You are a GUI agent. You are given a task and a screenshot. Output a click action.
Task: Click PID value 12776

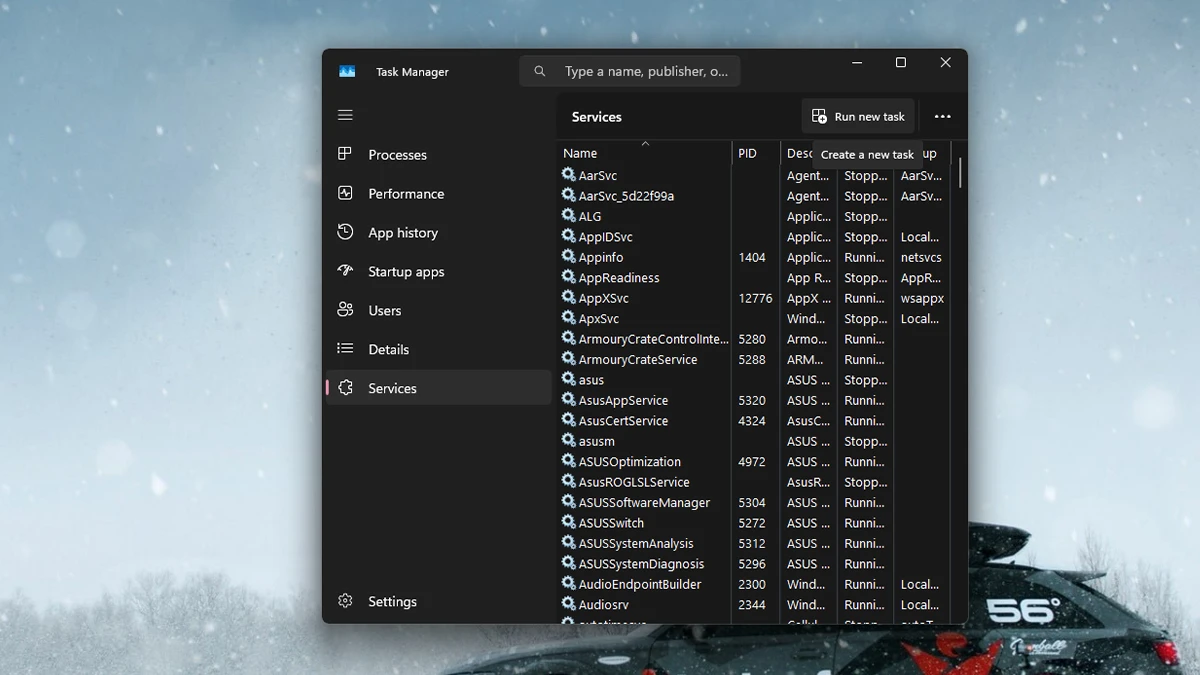coord(755,298)
